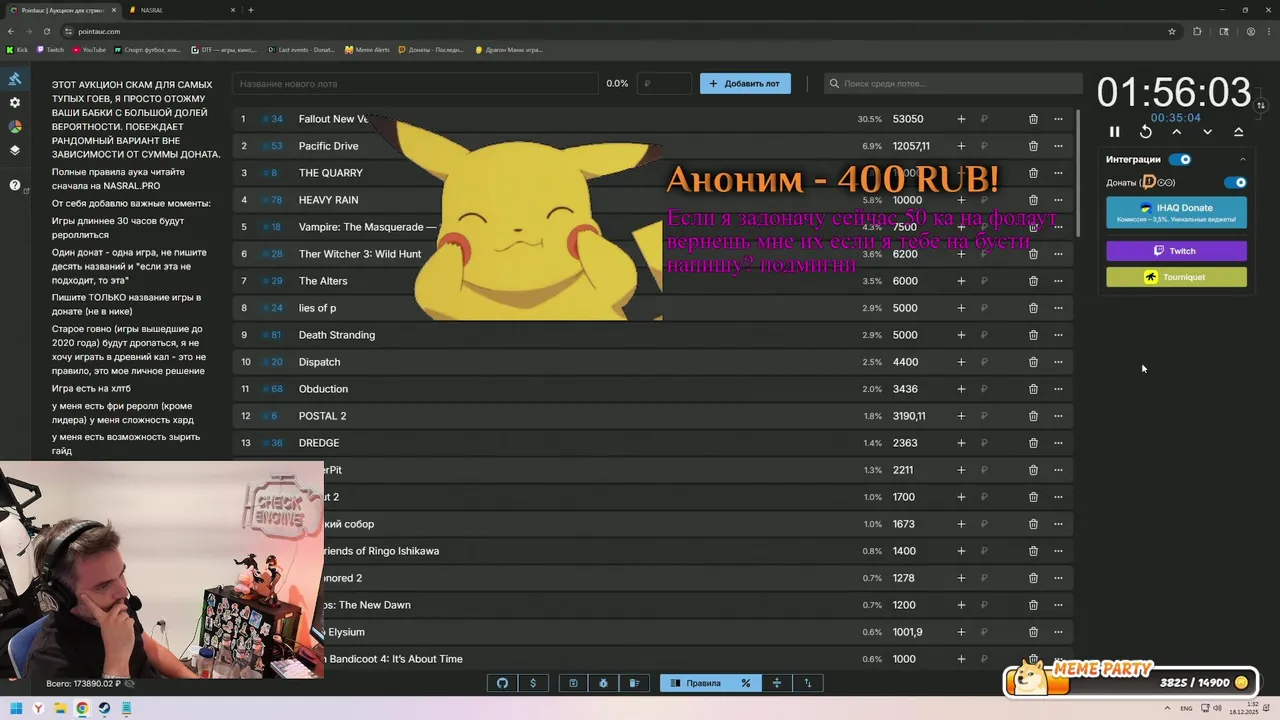Add amount to Obduction lot
Image resolution: width=1280 pixels, height=720 pixels.
[x=961, y=389]
